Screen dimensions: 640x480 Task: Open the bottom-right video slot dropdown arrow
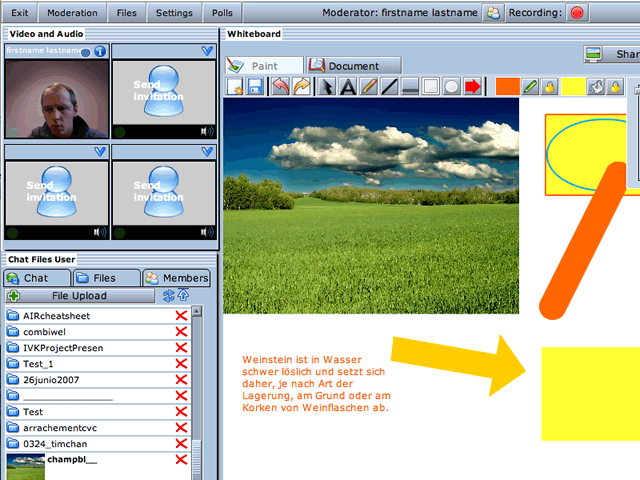coord(208,151)
